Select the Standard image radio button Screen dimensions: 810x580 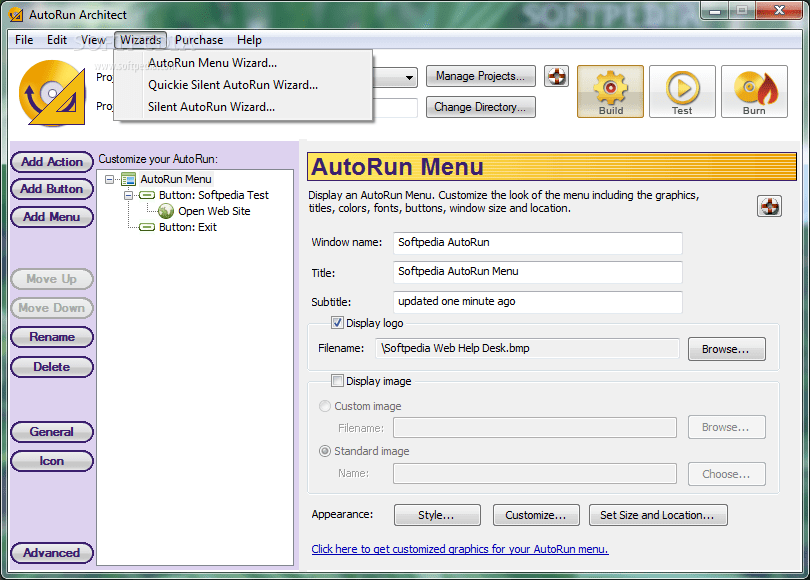click(x=325, y=451)
